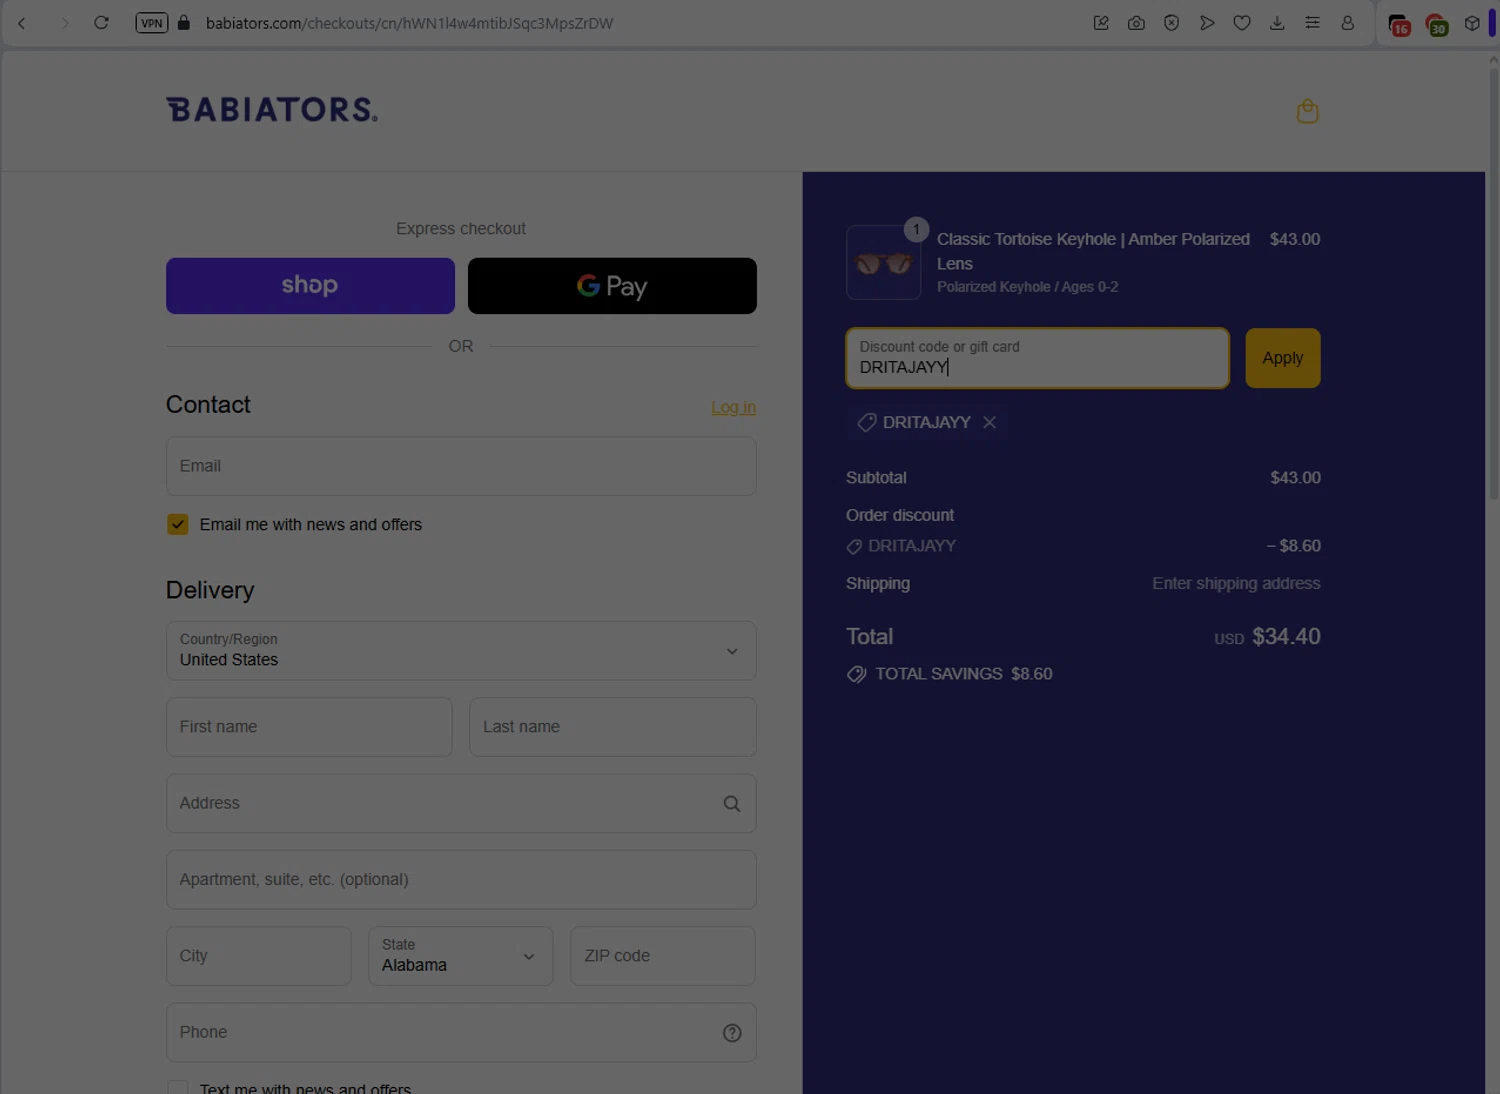Bookmark page with heart icon
Screen dimensions: 1500x1094
click(x=1242, y=23)
